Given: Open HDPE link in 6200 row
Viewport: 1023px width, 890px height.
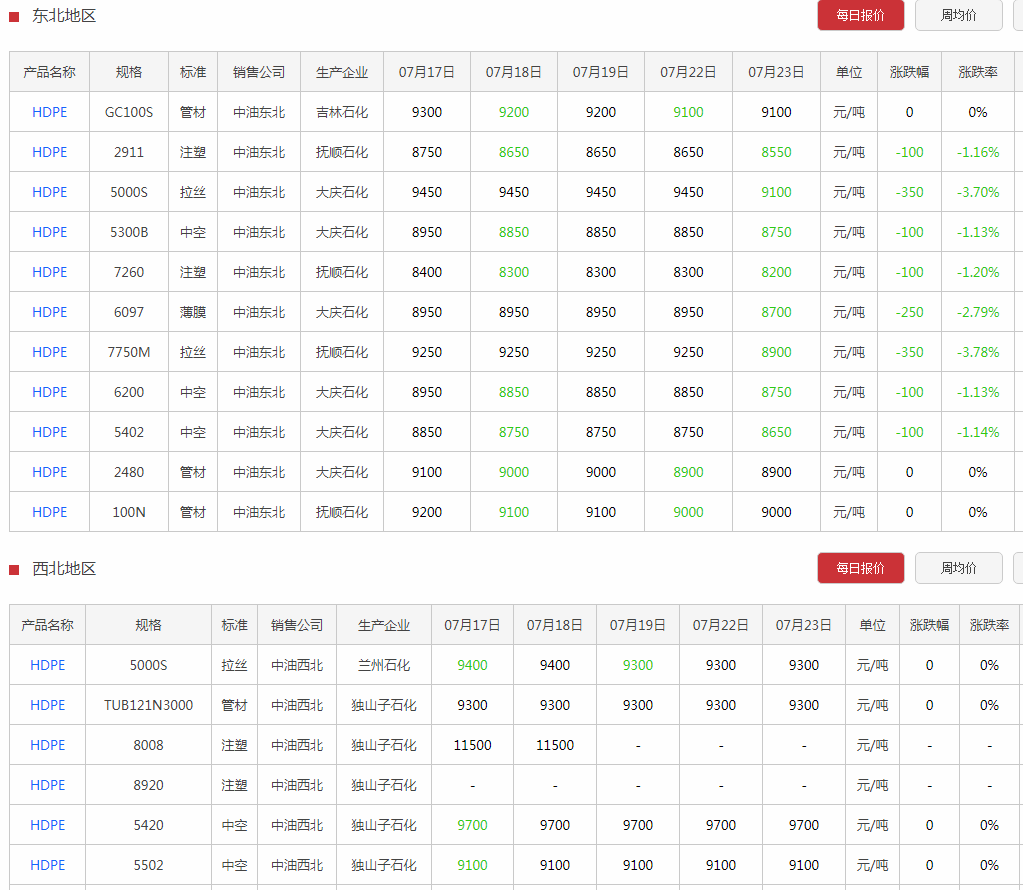Looking at the screenshot, I should pos(50,392).
